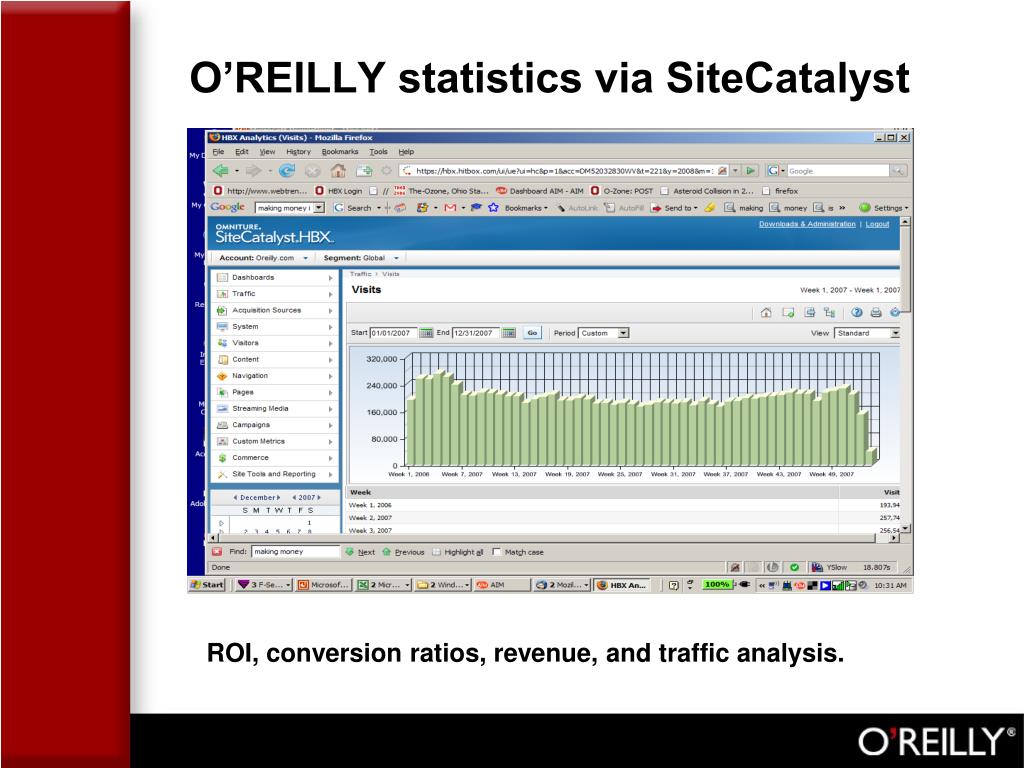
Task: Click the Logout link
Action: (877, 224)
